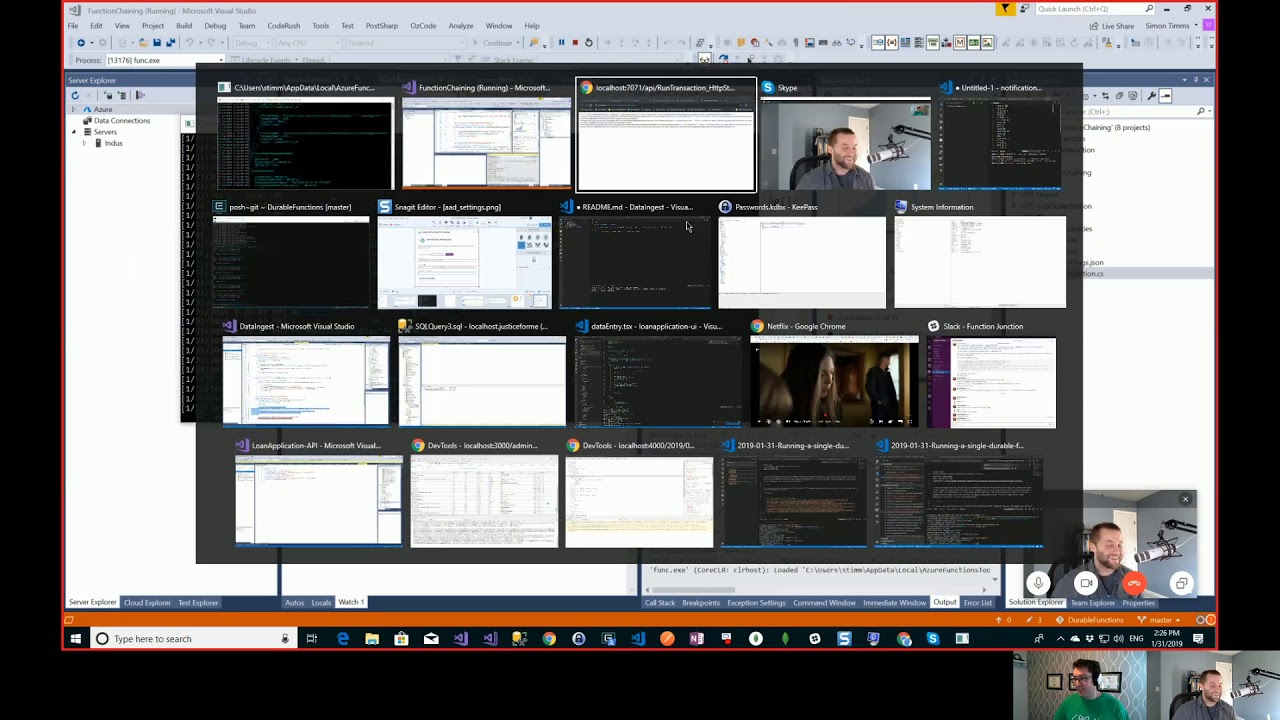Stop debugging with red stop button
Image resolution: width=1280 pixels, height=720 pixels.
575,42
